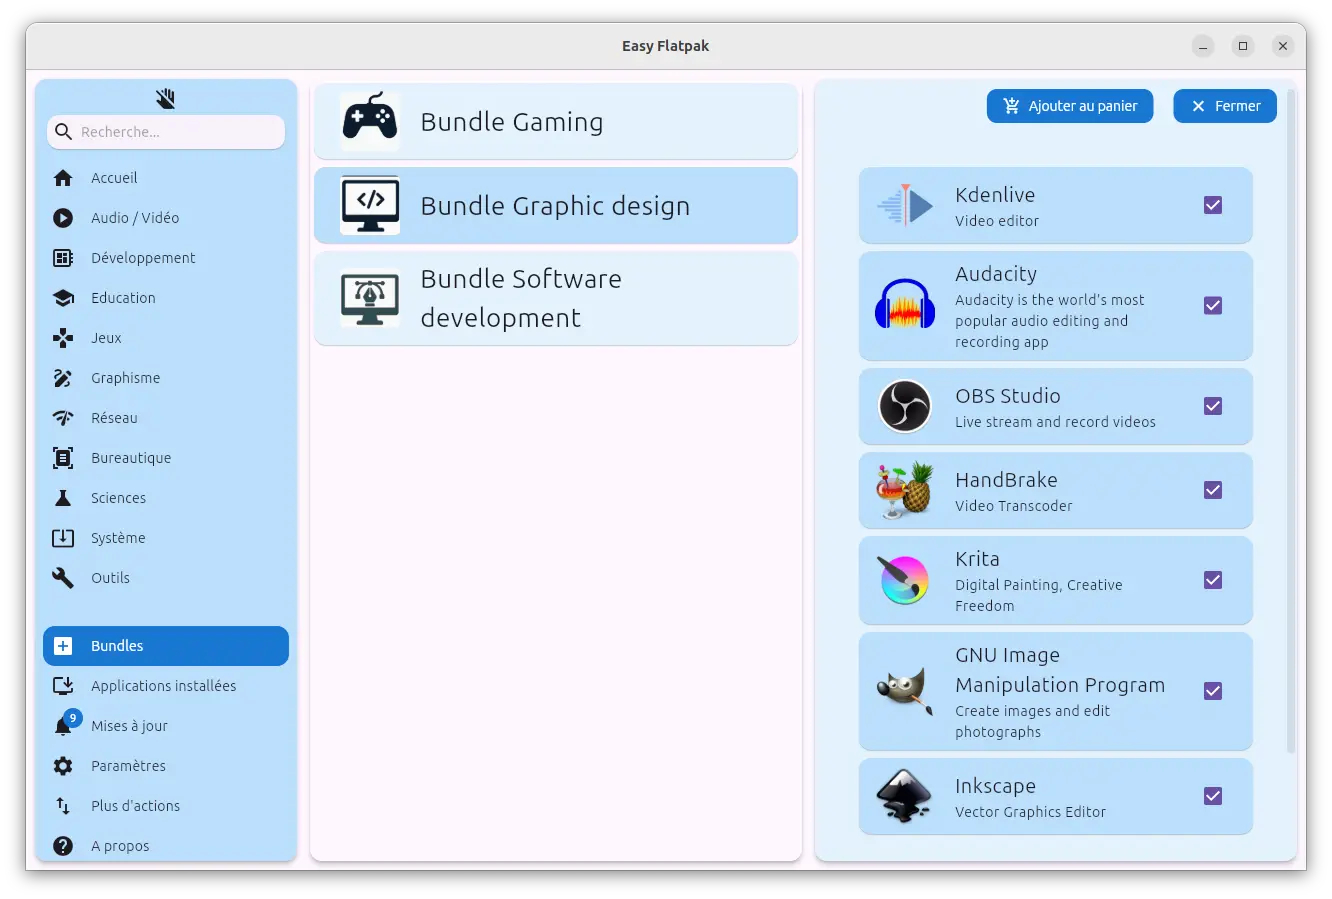The height and width of the screenshot is (899, 1332).
Task: Select the Bundle Graphic design entry
Action: pos(556,206)
